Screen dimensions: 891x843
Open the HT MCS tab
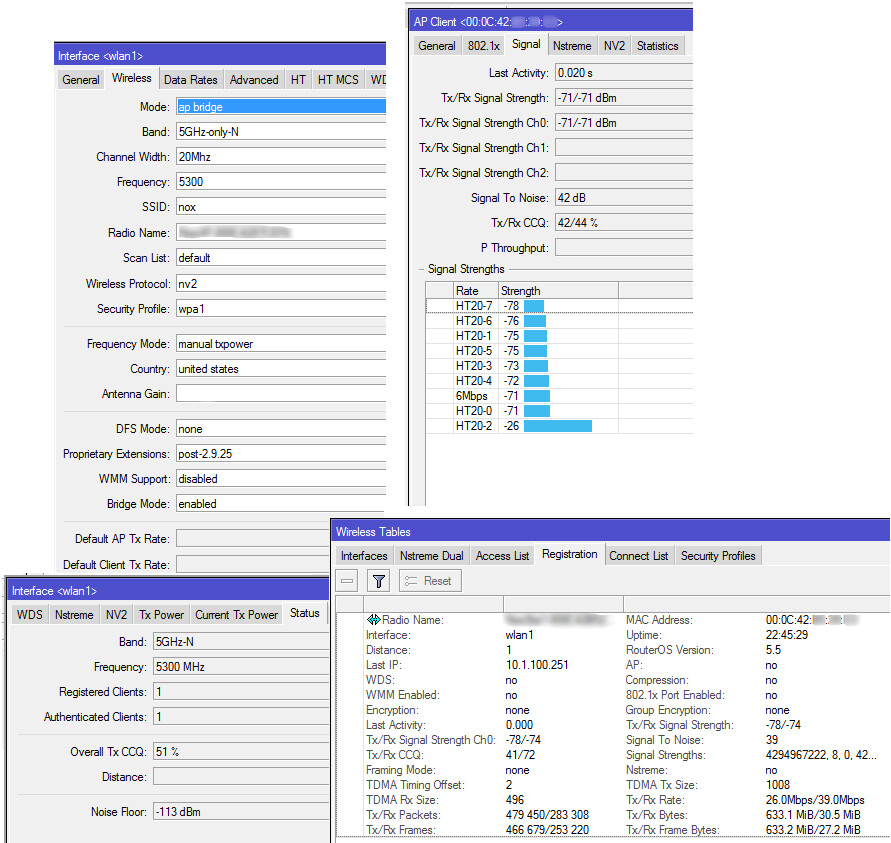pos(338,80)
